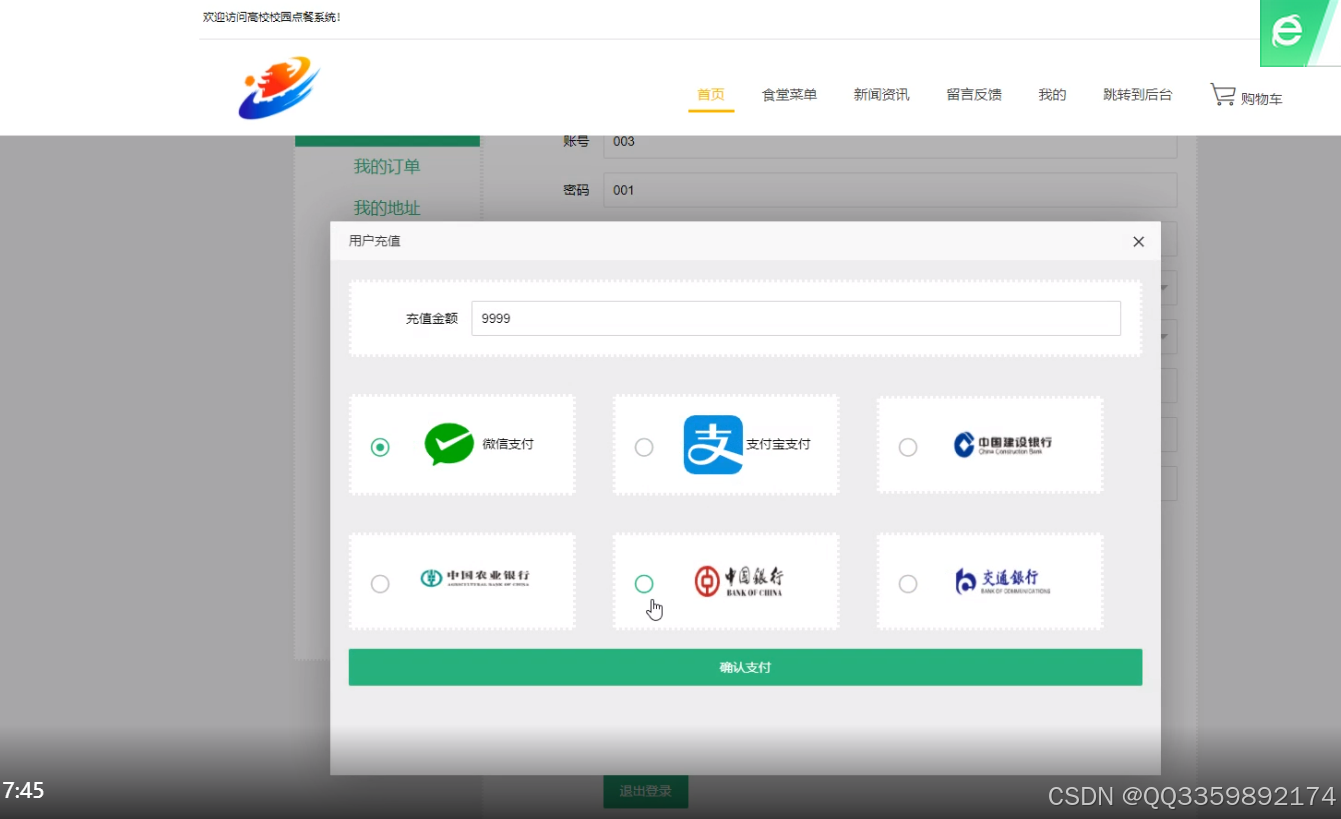This screenshot has height=819, width=1341.
Task: Click the 支付宝支付 text label
Action: pos(778,444)
